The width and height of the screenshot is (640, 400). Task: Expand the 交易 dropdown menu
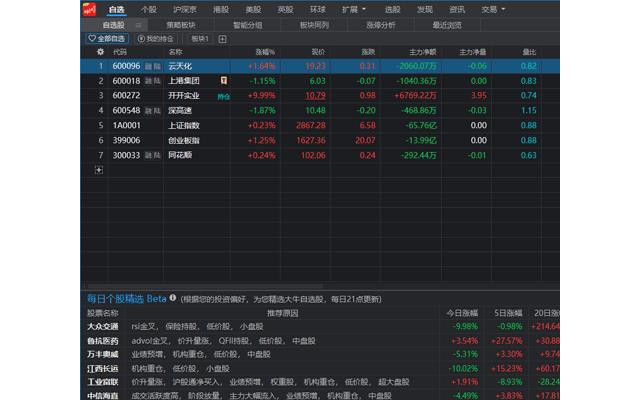pyautogui.click(x=493, y=9)
